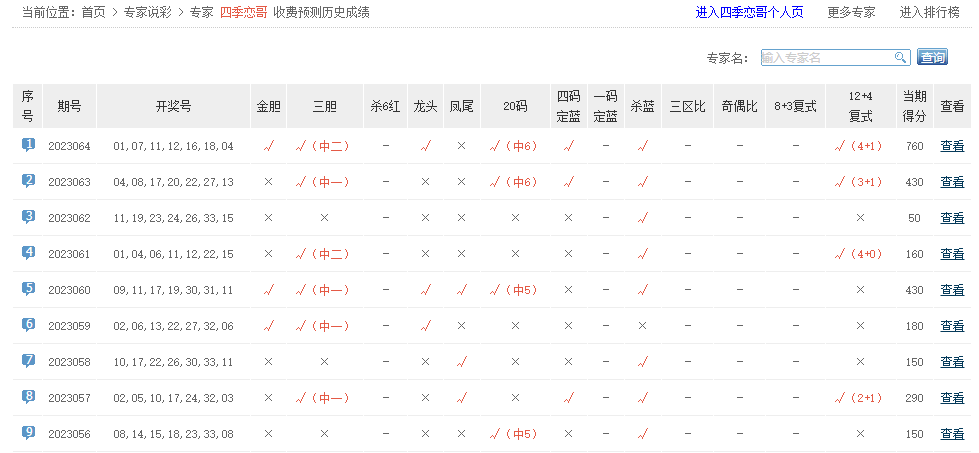Go to 进入排行榜 ranking page
Screen dimensions: 979x453
coord(930,13)
